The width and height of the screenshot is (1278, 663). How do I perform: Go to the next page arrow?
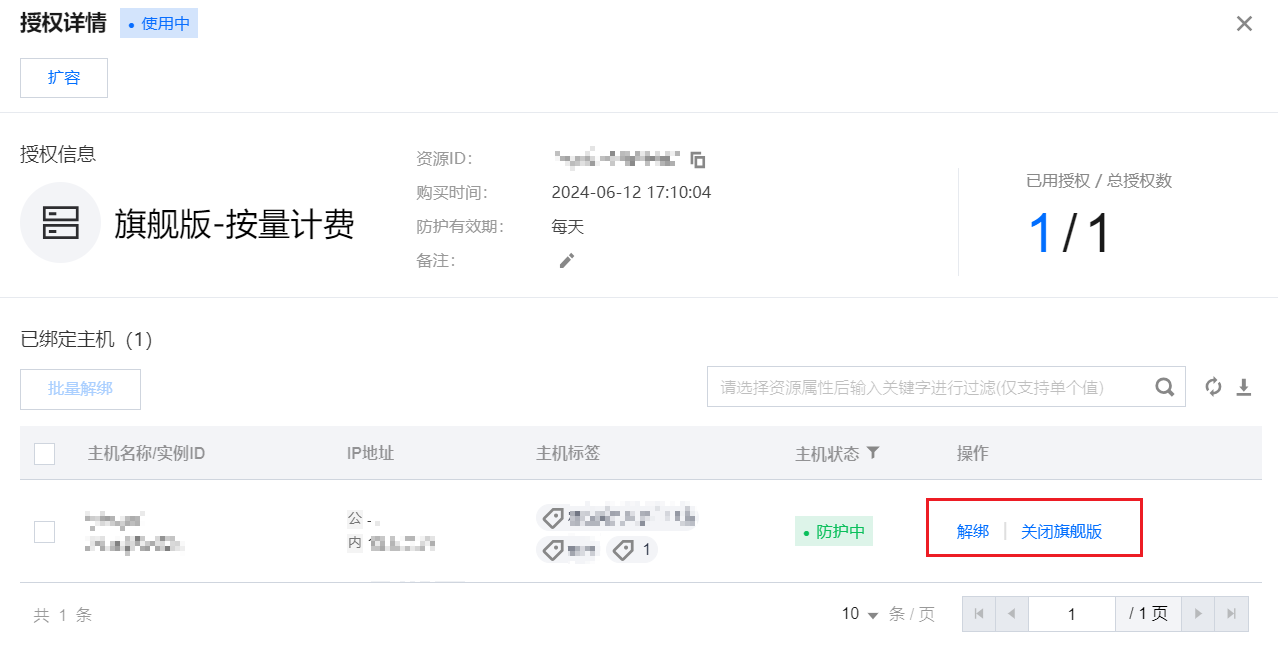(x=1198, y=614)
